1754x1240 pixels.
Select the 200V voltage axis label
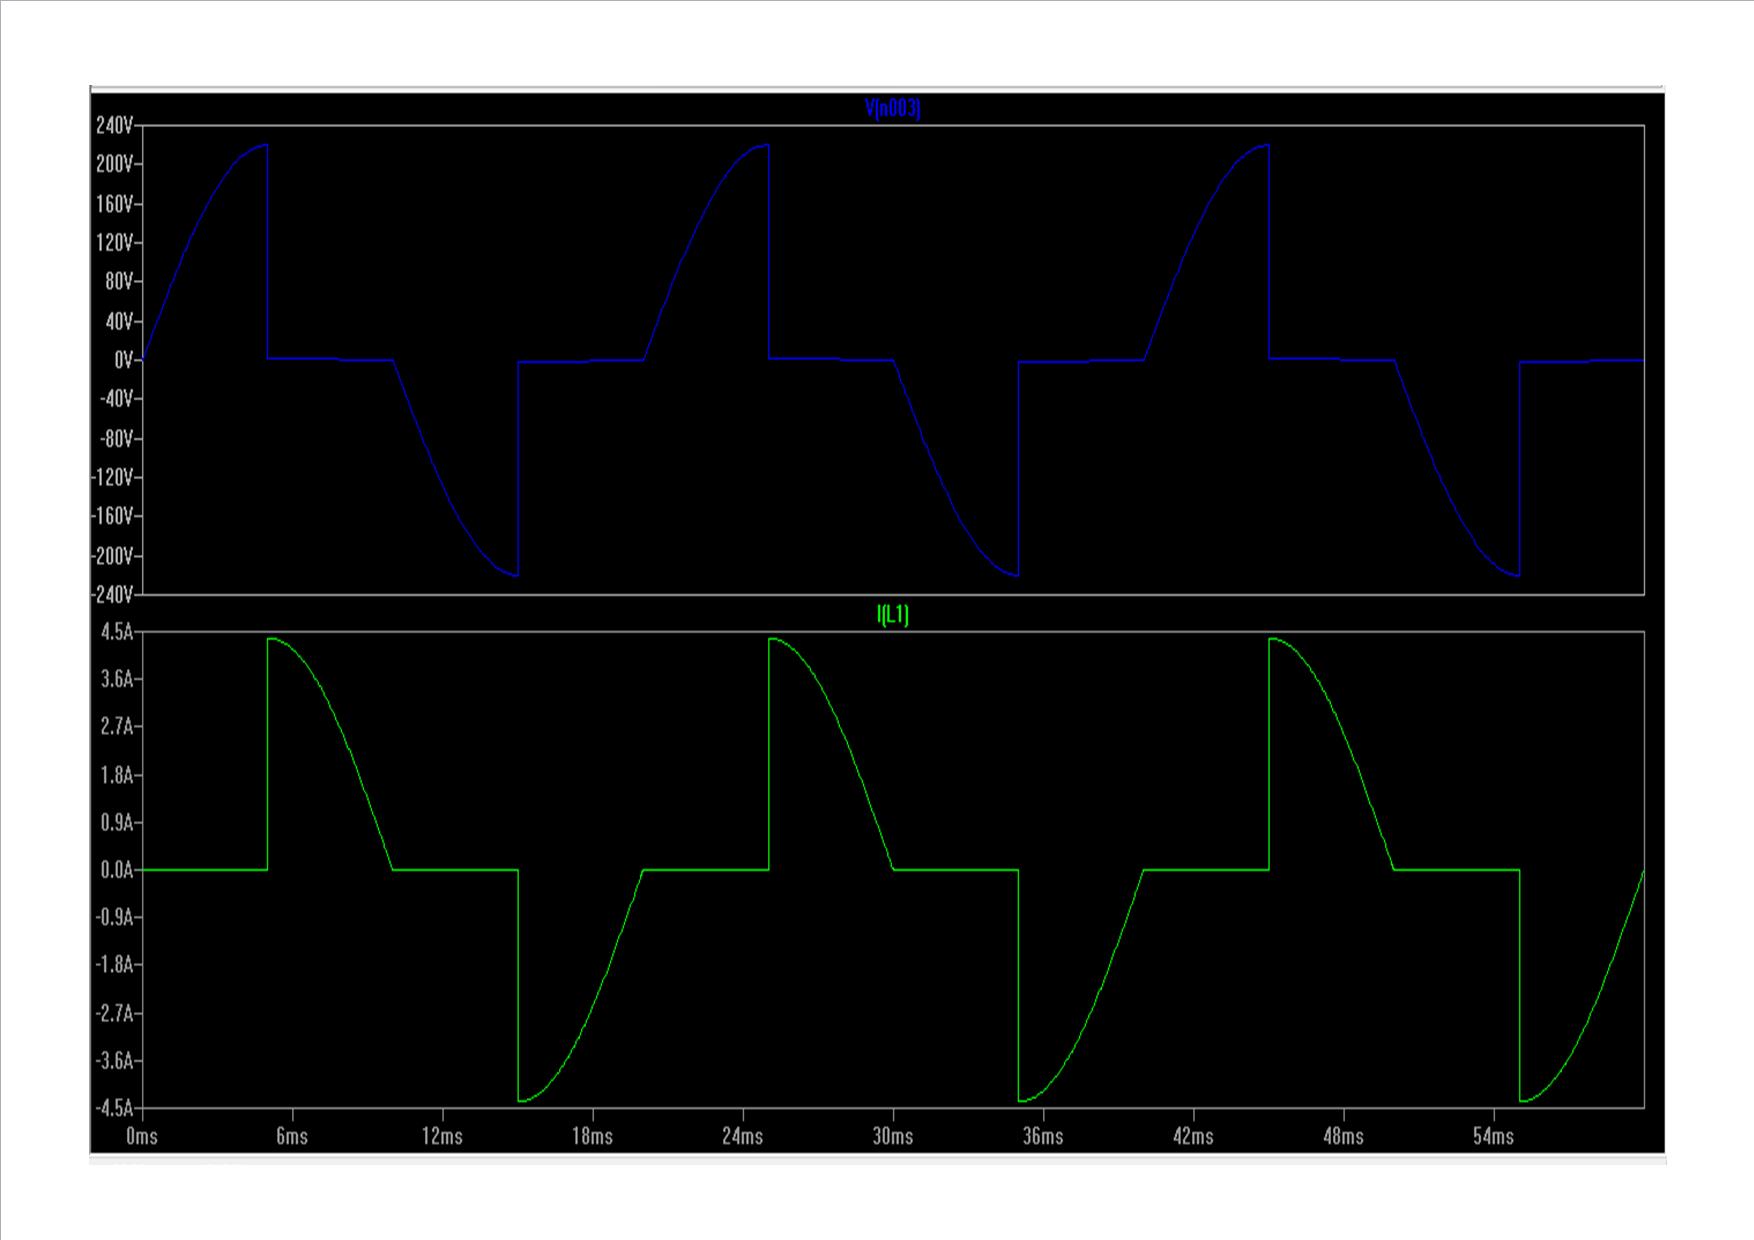(x=114, y=164)
